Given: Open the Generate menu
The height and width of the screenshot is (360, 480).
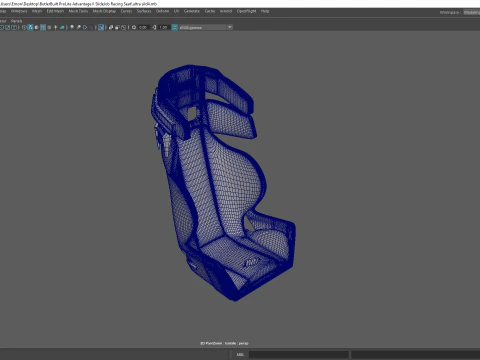Looking at the screenshot, I should coord(192,11).
